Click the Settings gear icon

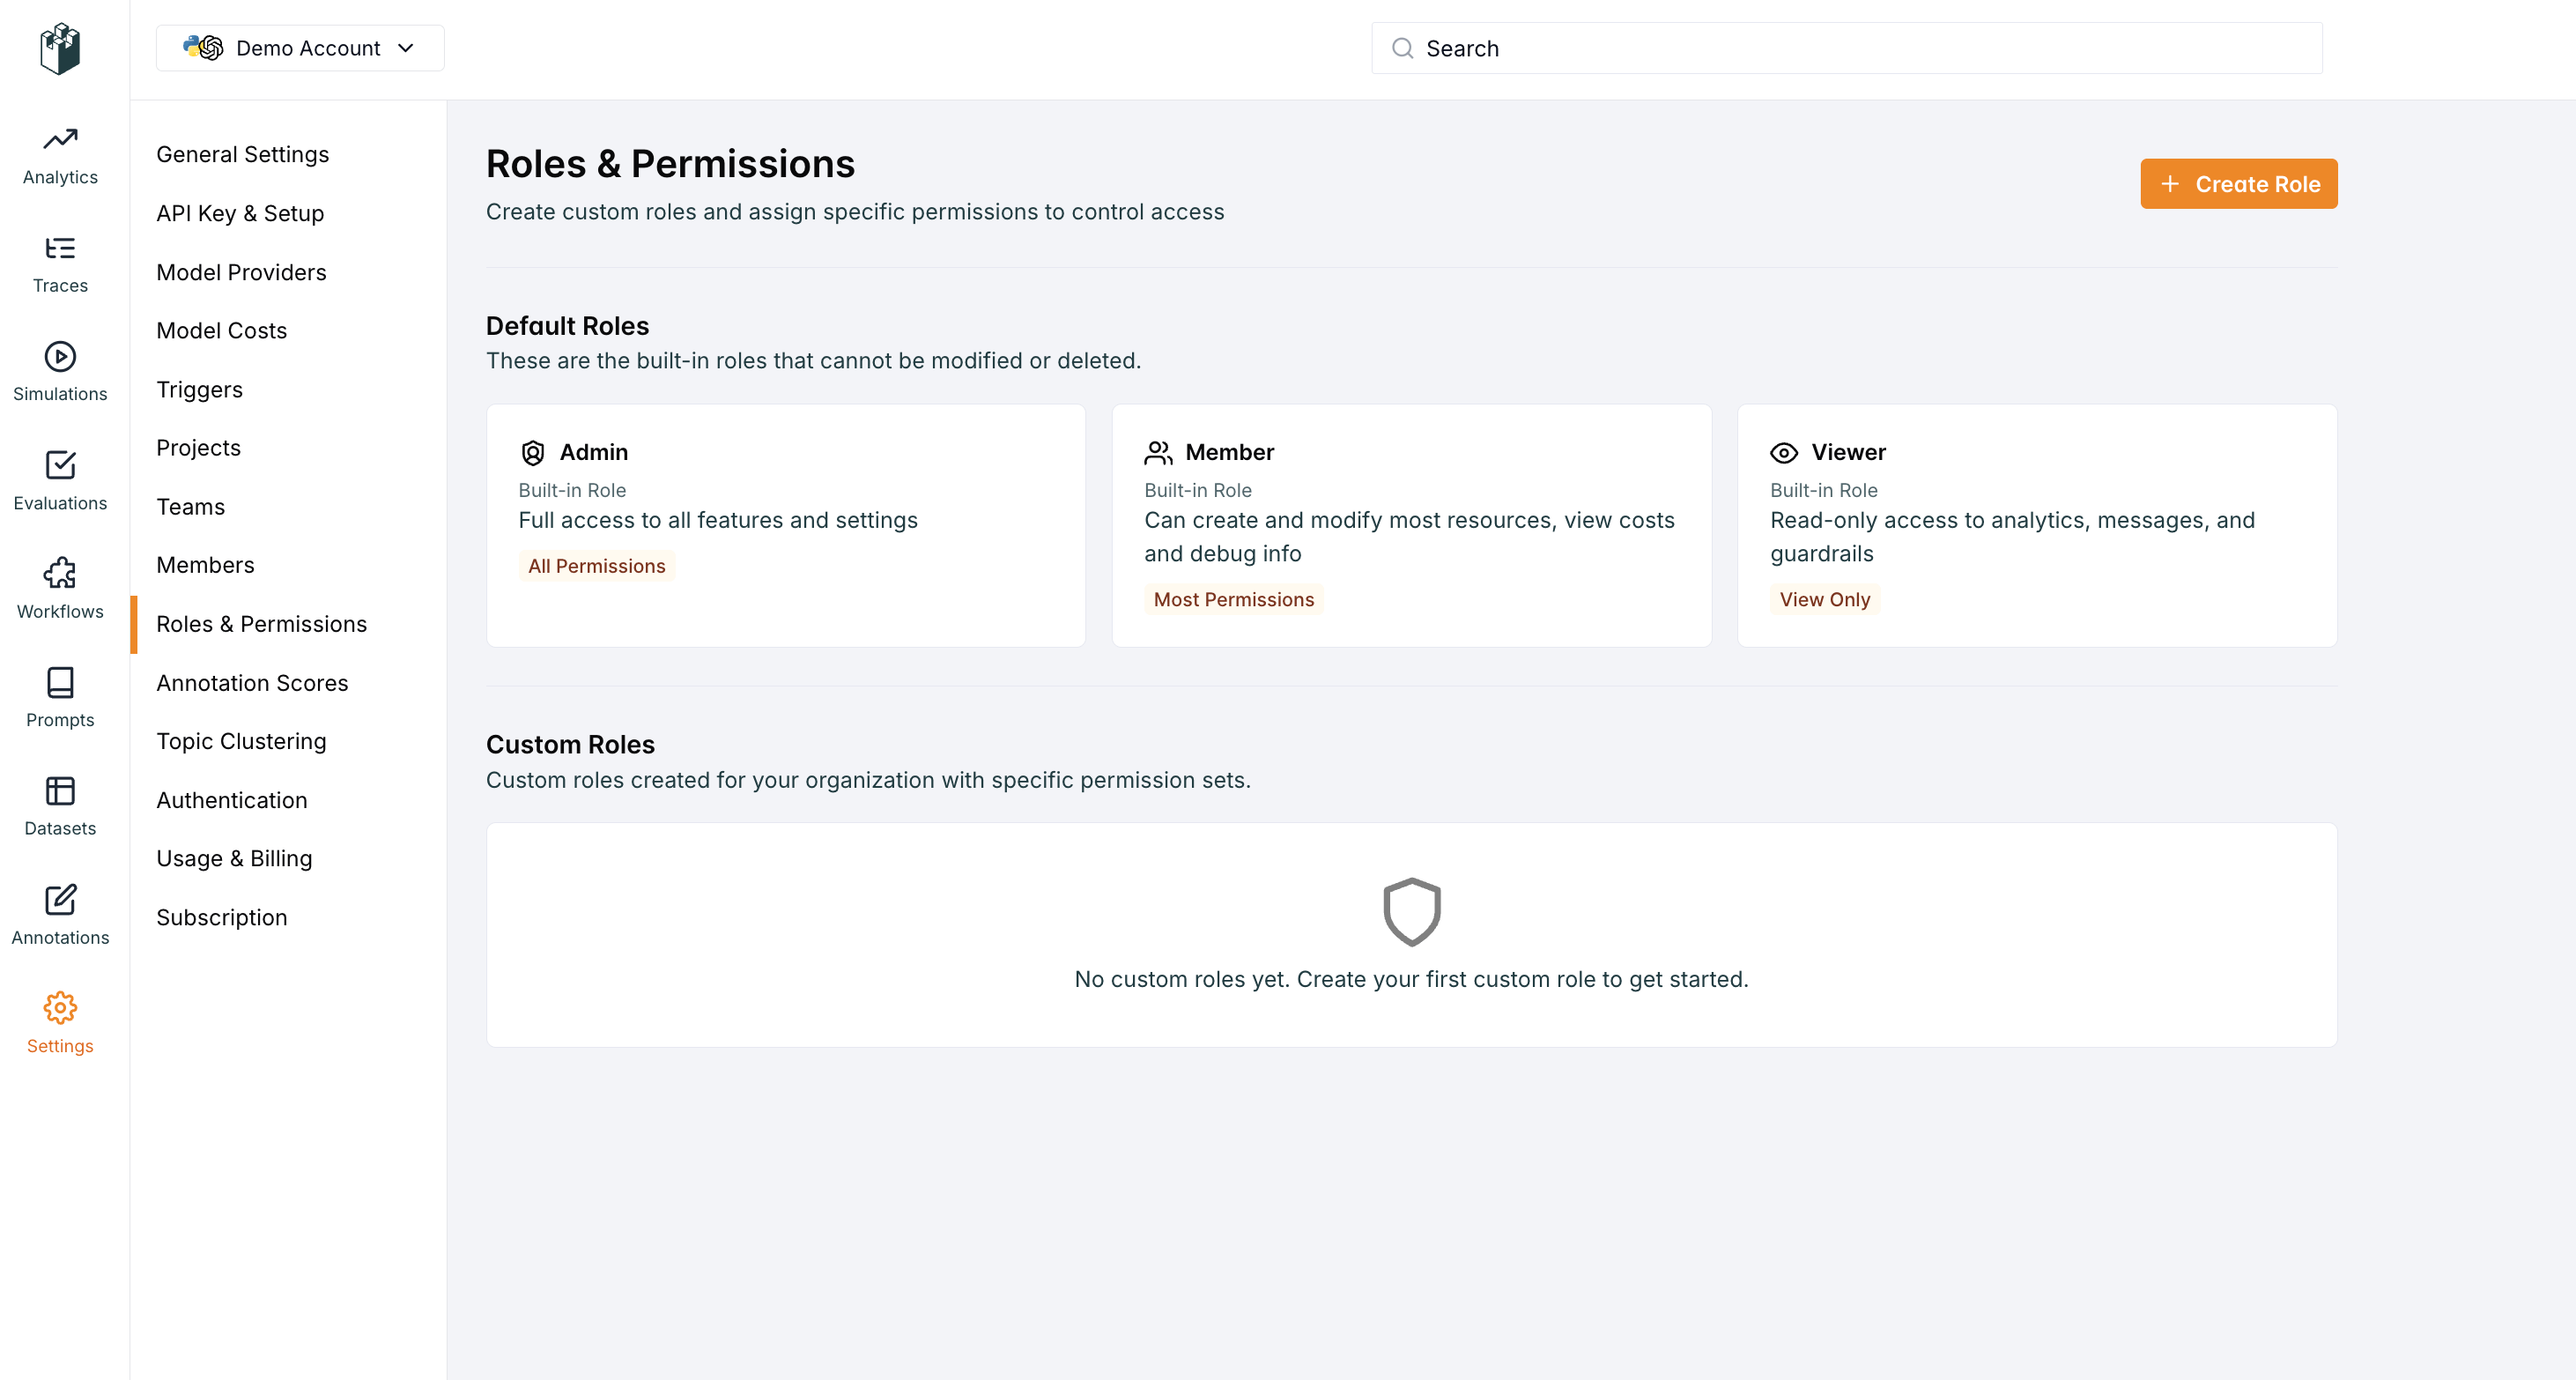tap(60, 1008)
